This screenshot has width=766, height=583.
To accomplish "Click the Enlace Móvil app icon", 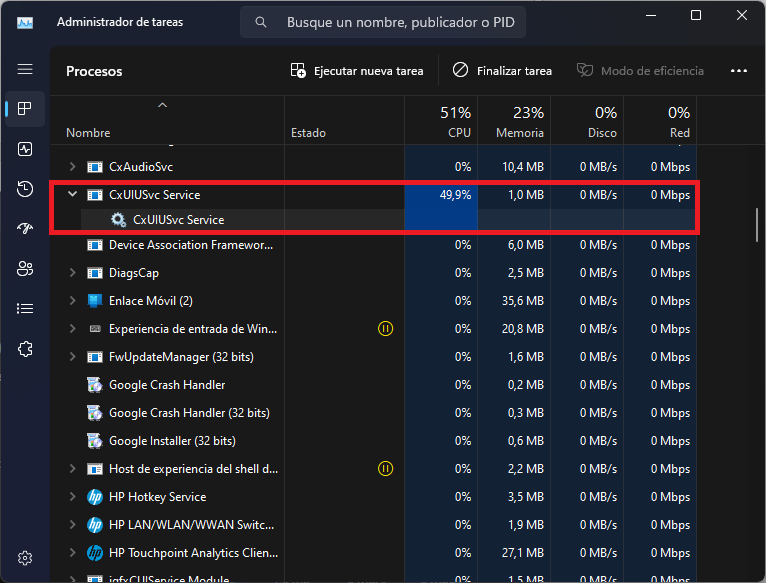I will [x=95, y=301].
